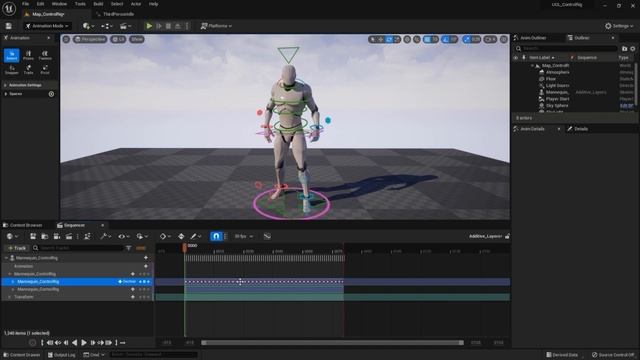This screenshot has width=640, height=360.
Task: Save the current level with the disk icon
Action: tap(9, 26)
